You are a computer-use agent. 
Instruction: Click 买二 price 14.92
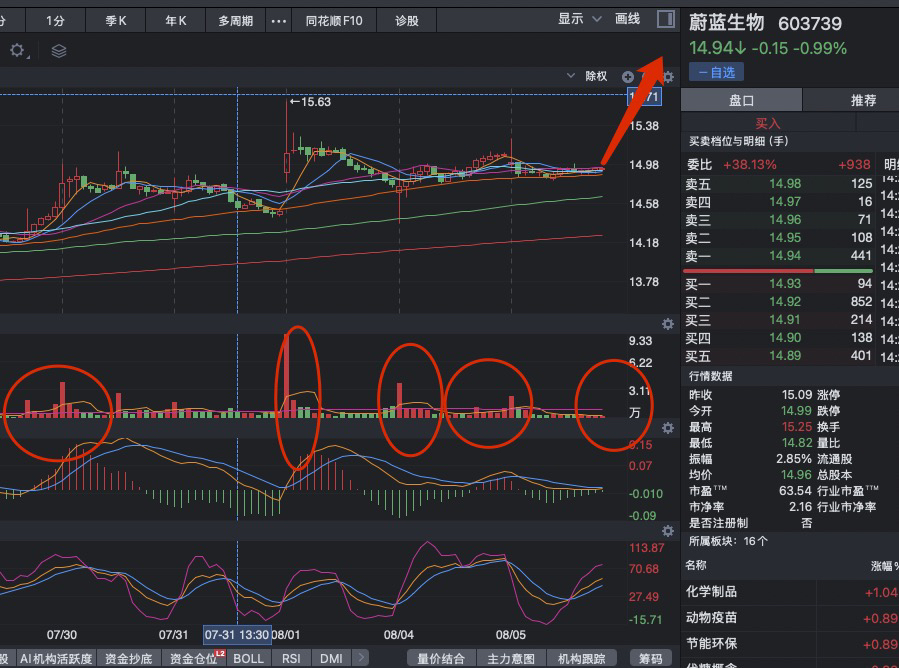(x=785, y=302)
